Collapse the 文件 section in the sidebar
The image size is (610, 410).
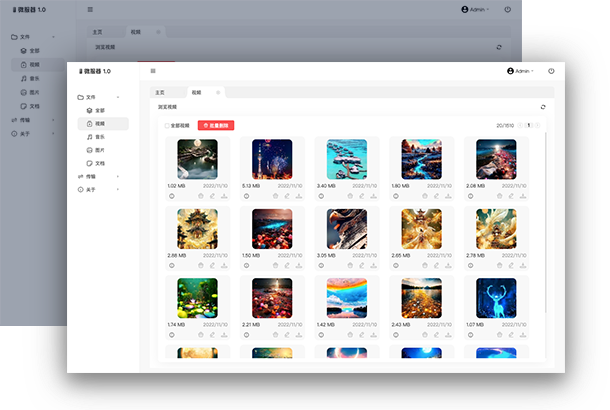tap(118, 97)
